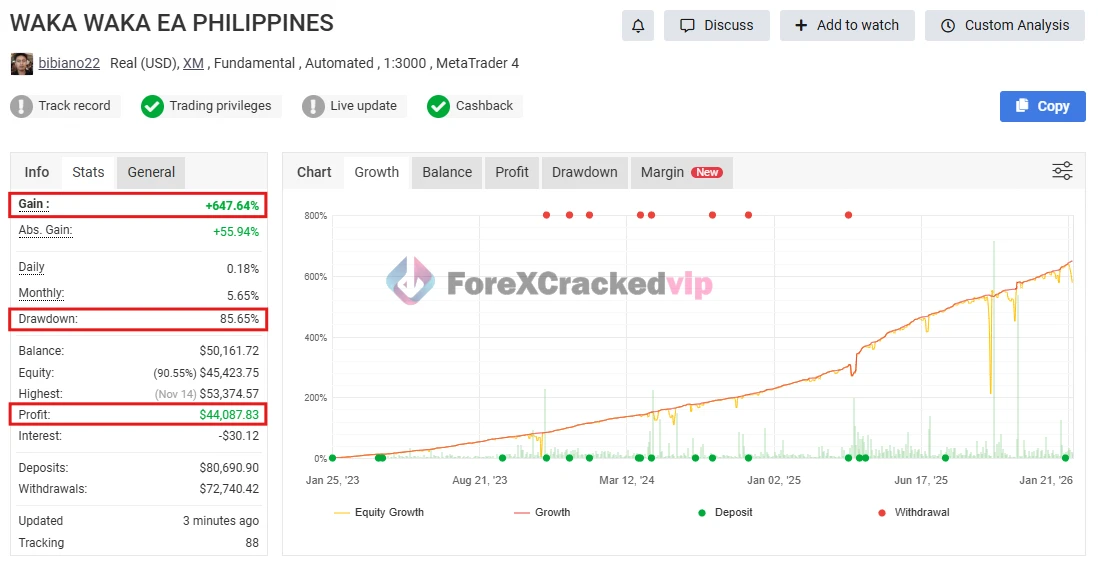
Task: Add this system to watch
Action: tap(847, 25)
